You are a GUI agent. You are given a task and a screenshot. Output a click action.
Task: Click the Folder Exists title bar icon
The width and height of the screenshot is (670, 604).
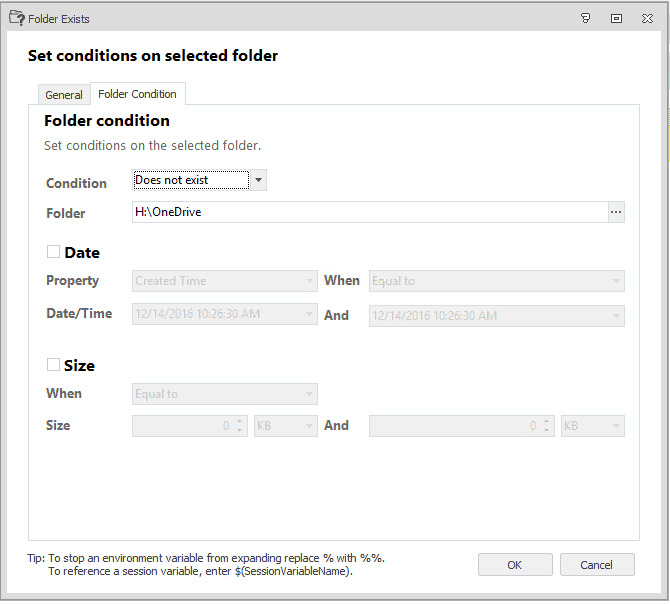click(x=17, y=18)
